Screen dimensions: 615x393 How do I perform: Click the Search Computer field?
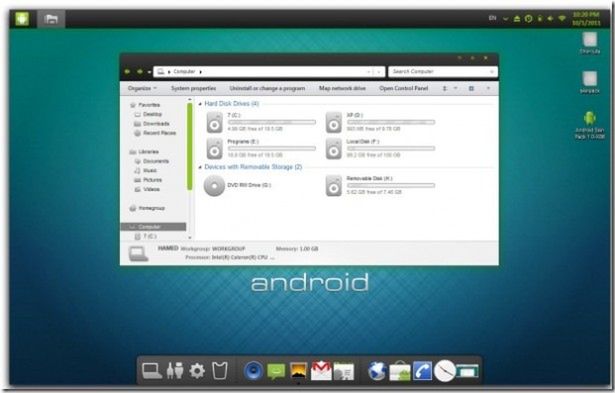(x=443, y=72)
